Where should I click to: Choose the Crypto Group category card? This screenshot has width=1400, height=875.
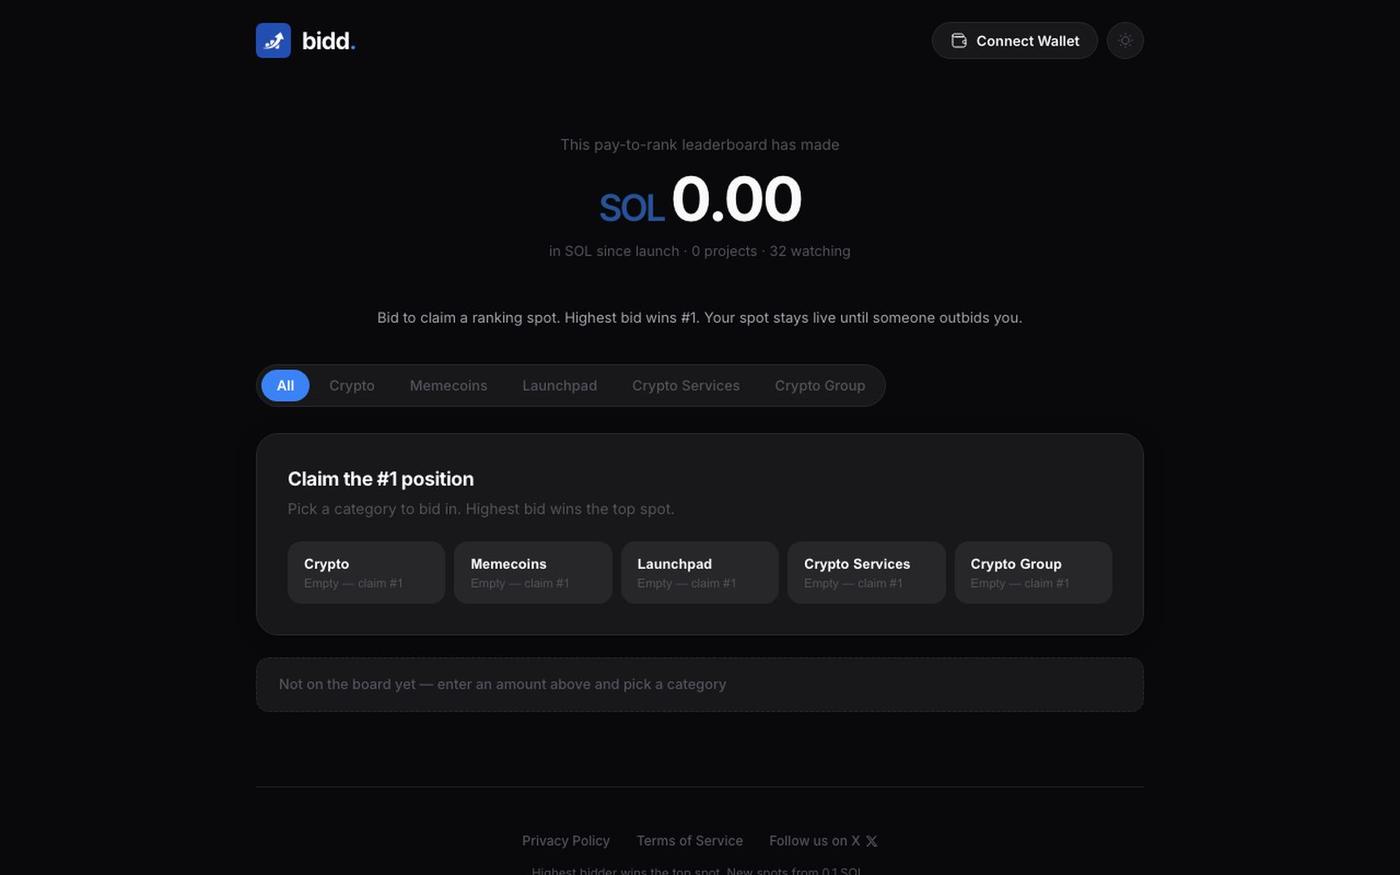point(1033,573)
